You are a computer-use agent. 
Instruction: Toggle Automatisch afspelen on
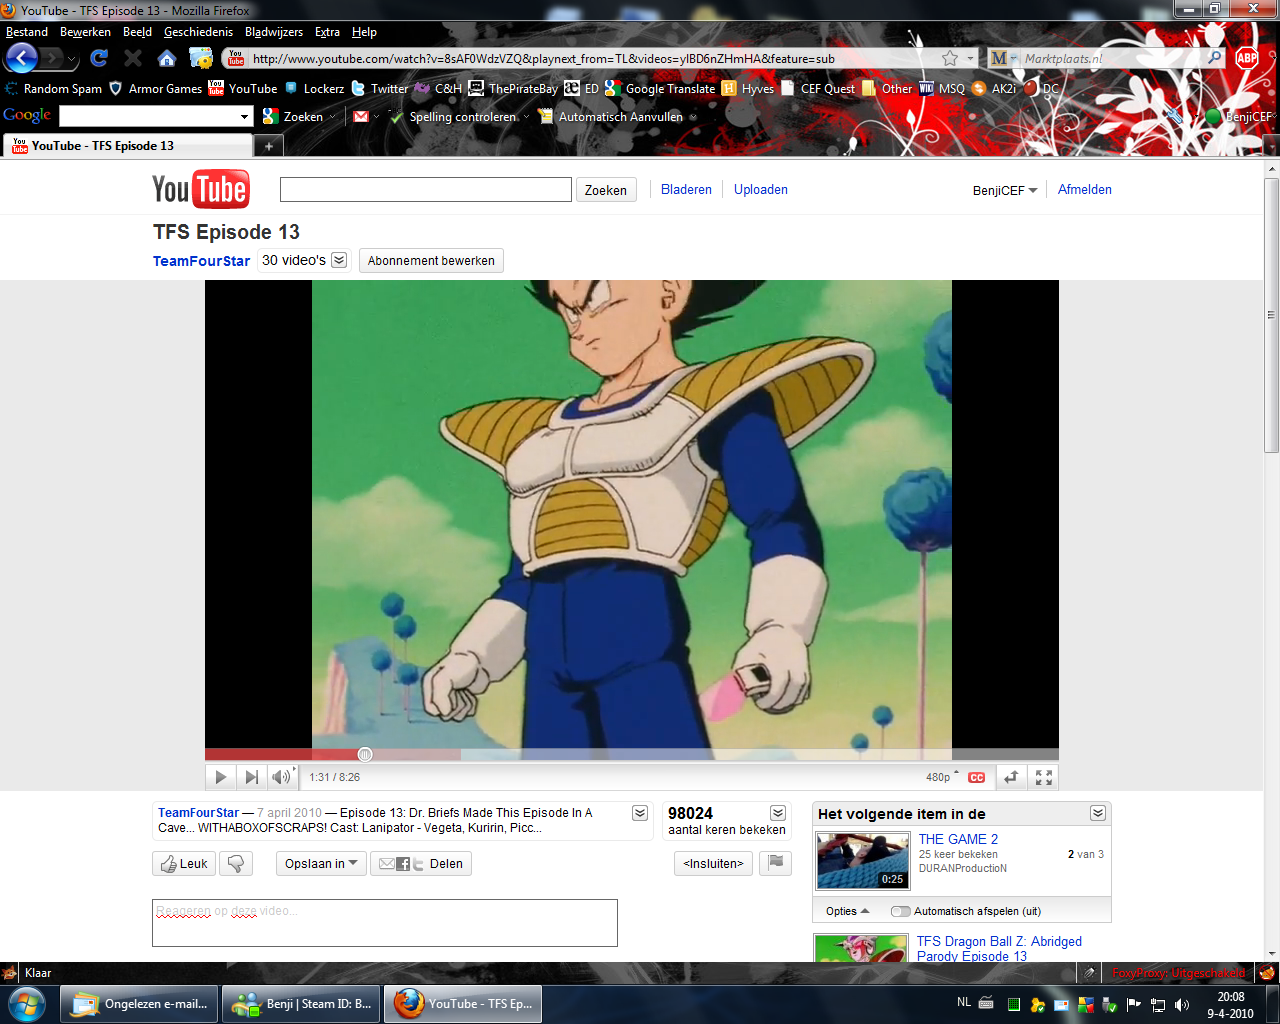point(899,911)
